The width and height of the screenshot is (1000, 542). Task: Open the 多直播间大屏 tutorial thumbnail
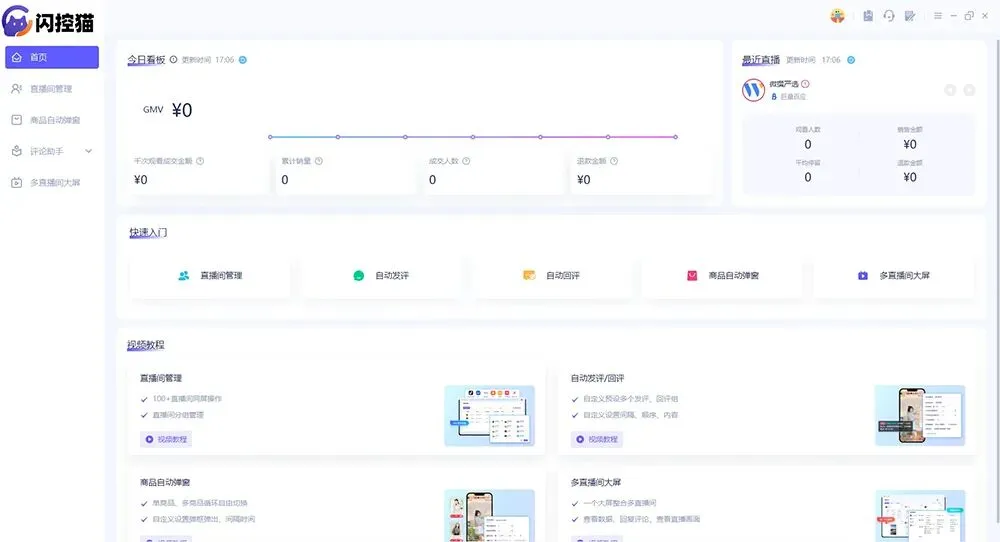[x=920, y=516]
